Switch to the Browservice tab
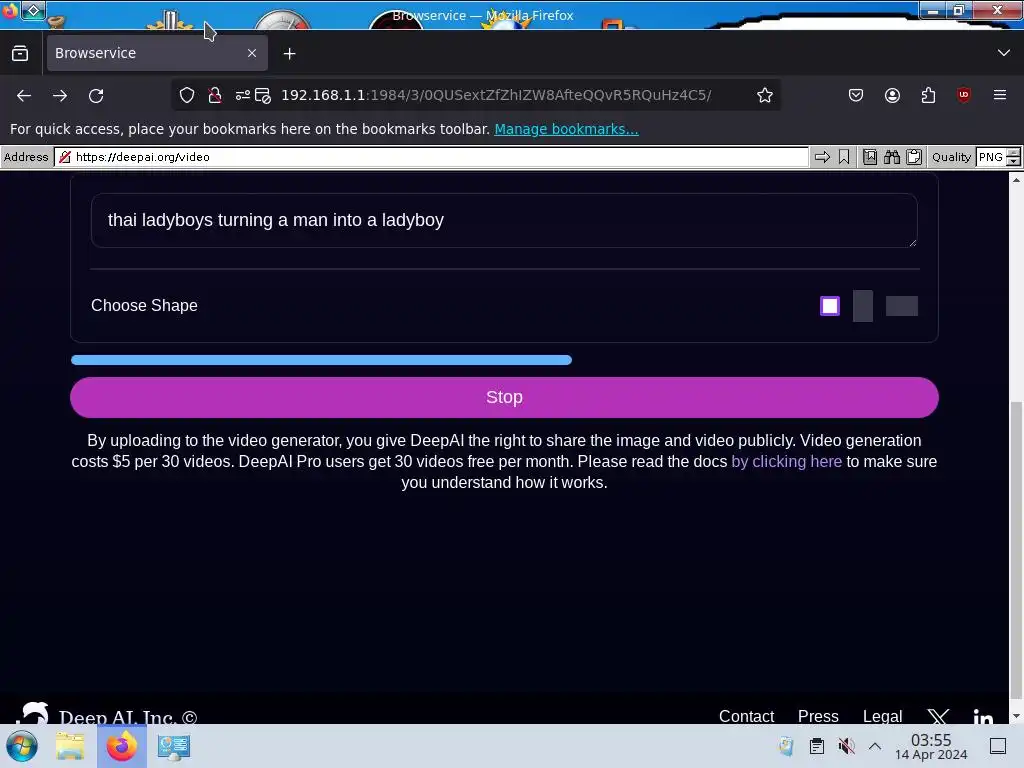 tap(157, 54)
